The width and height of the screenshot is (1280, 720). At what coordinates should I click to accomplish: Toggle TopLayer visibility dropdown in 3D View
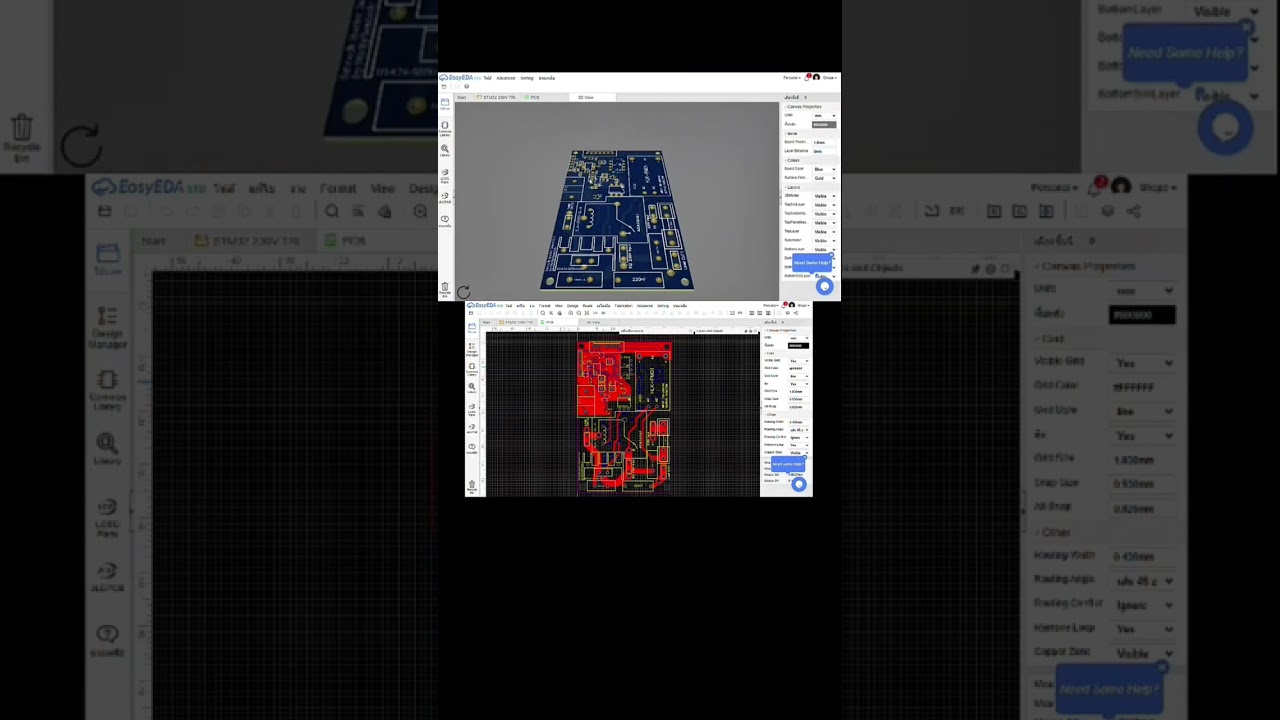824,232
